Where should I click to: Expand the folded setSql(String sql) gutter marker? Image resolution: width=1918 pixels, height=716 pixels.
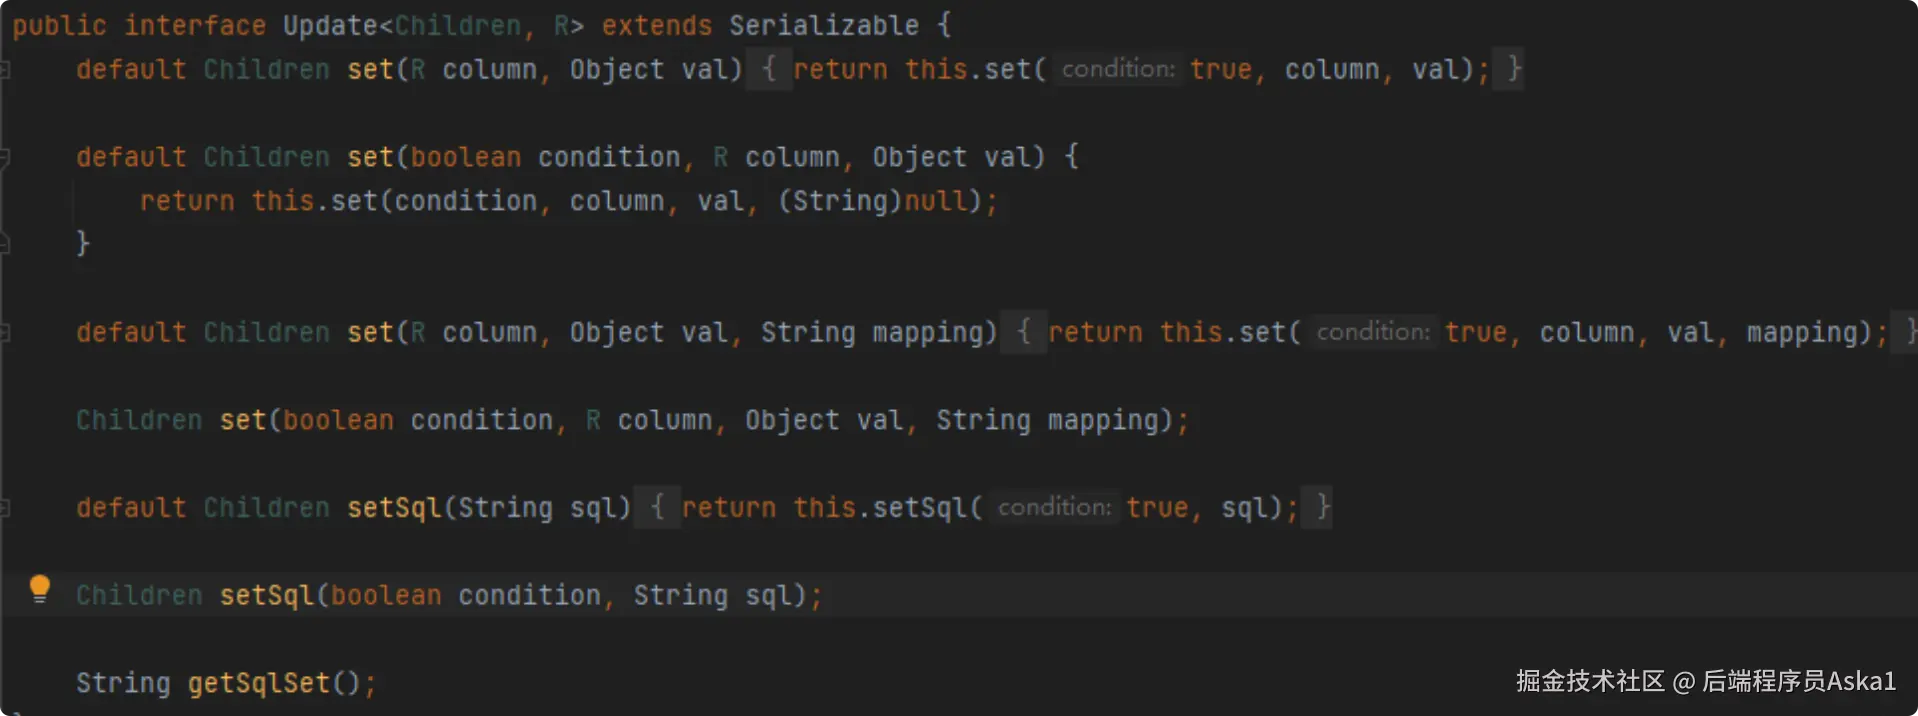point(5,508)
